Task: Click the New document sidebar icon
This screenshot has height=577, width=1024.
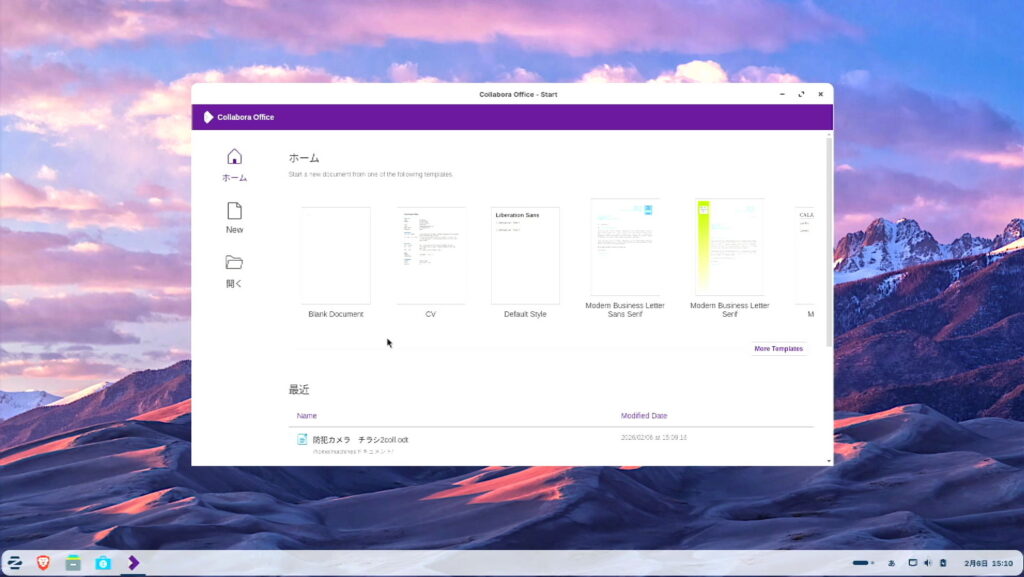Action: [234, 211]
